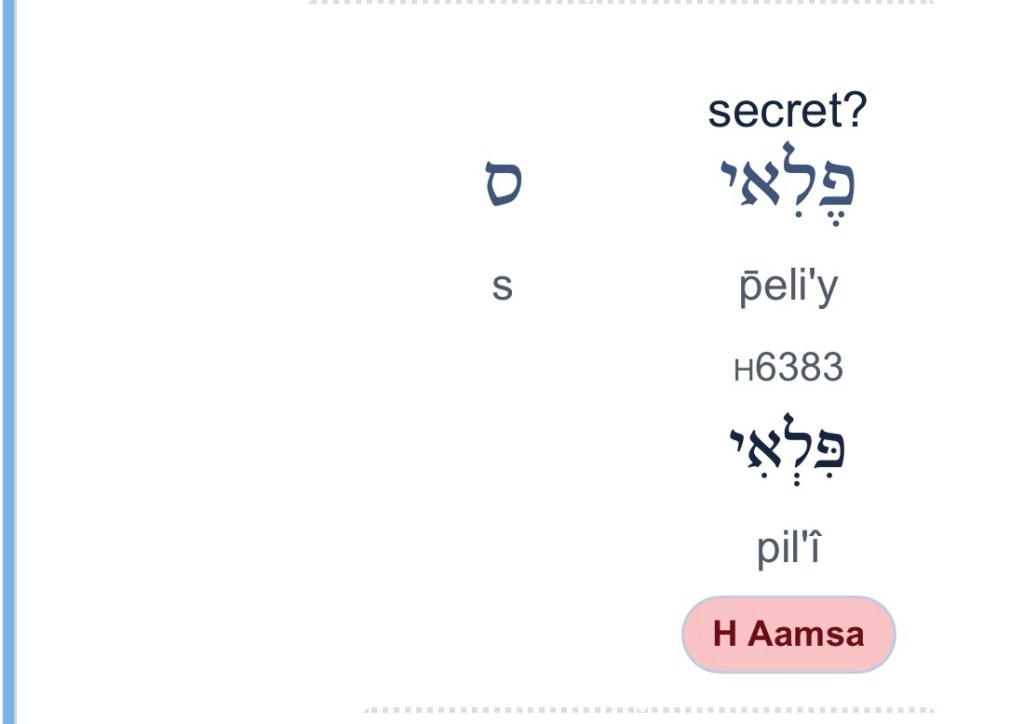The image size is (1024, 724).
Task: Select the blue Hebrew word above pēli'y
Action: pyautogui.click(x=787, y=187)
